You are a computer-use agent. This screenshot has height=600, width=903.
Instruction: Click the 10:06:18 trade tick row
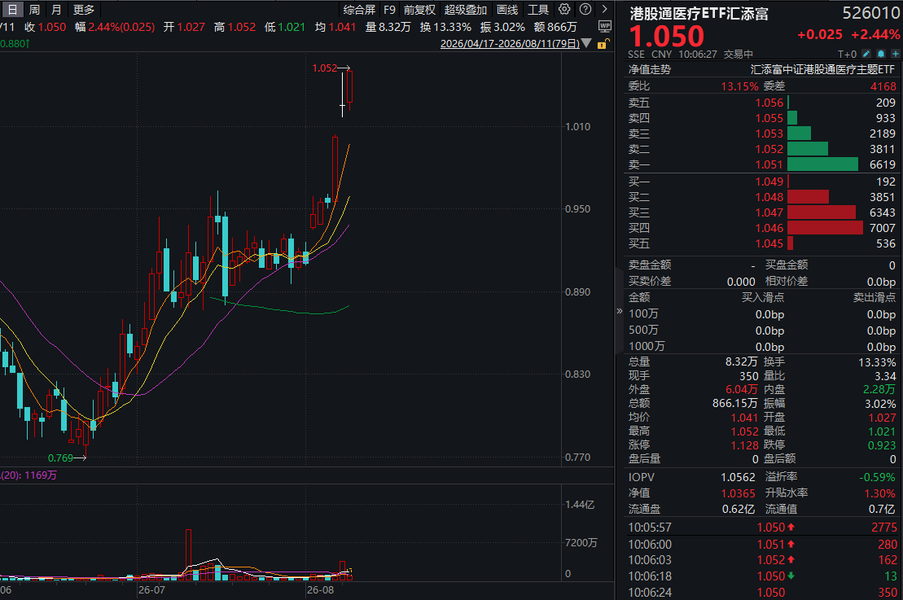click(x=762, y=576)
